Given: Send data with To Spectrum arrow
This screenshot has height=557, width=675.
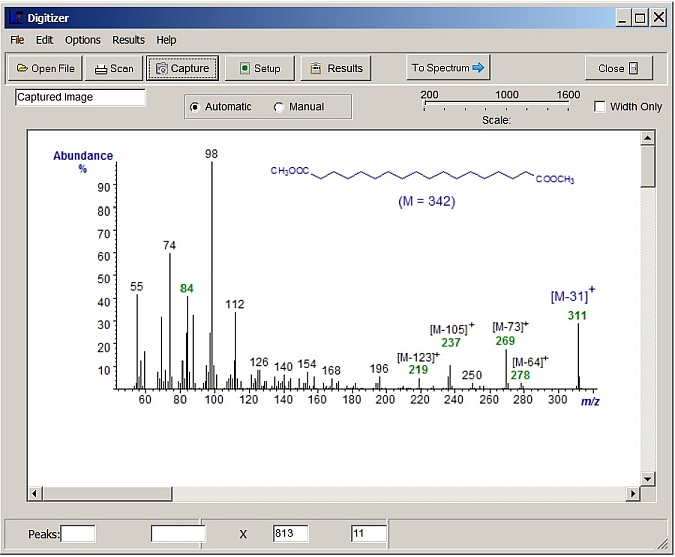Looking at the screenshot, I should [x=448, y=68].
